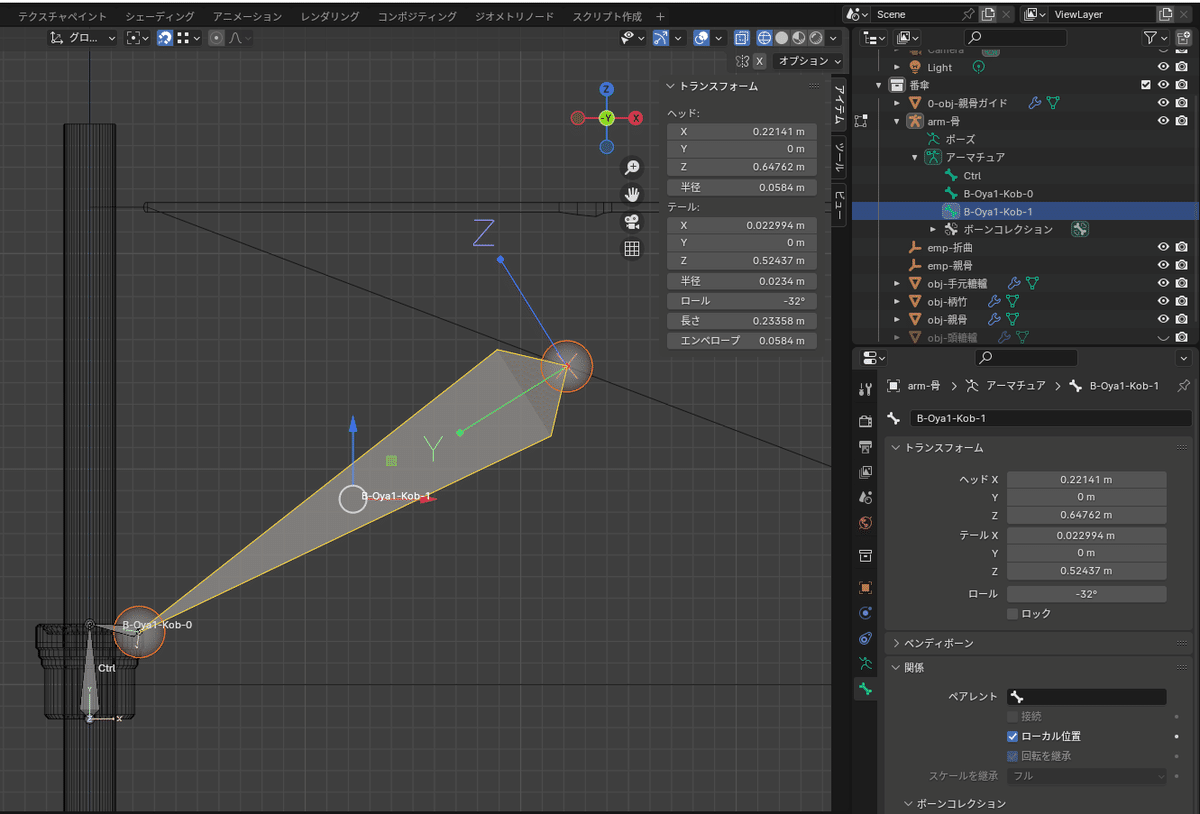Screen dimensions: 1200x814
Task: Open the Scene properties tab icon
Action: coord(866,497)
